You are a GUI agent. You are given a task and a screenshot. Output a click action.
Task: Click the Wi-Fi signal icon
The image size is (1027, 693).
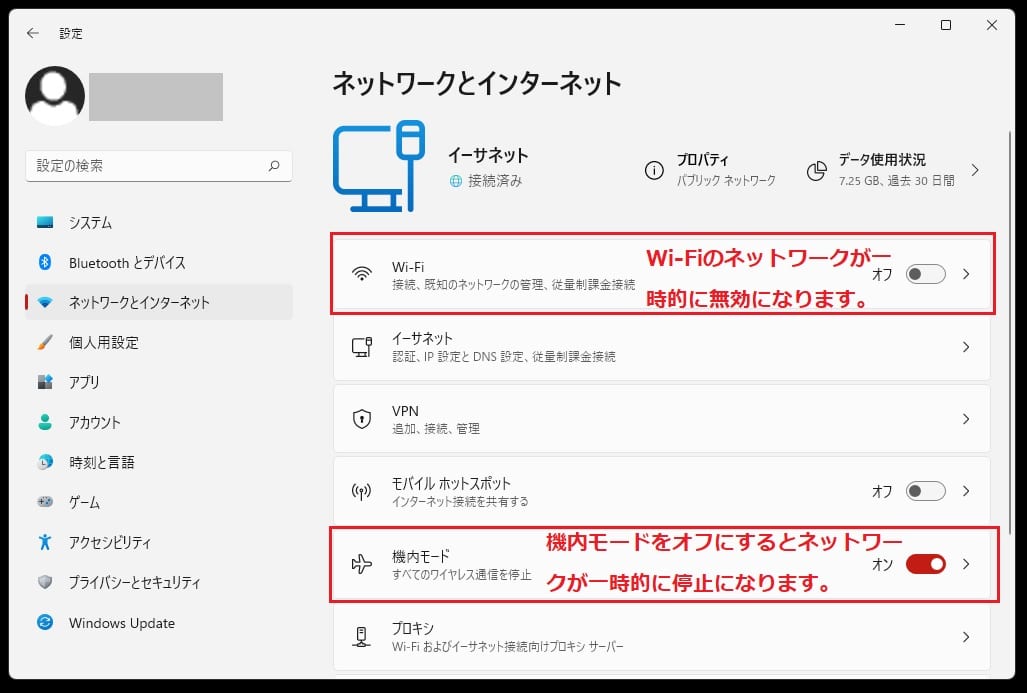(x=362, y=274)
